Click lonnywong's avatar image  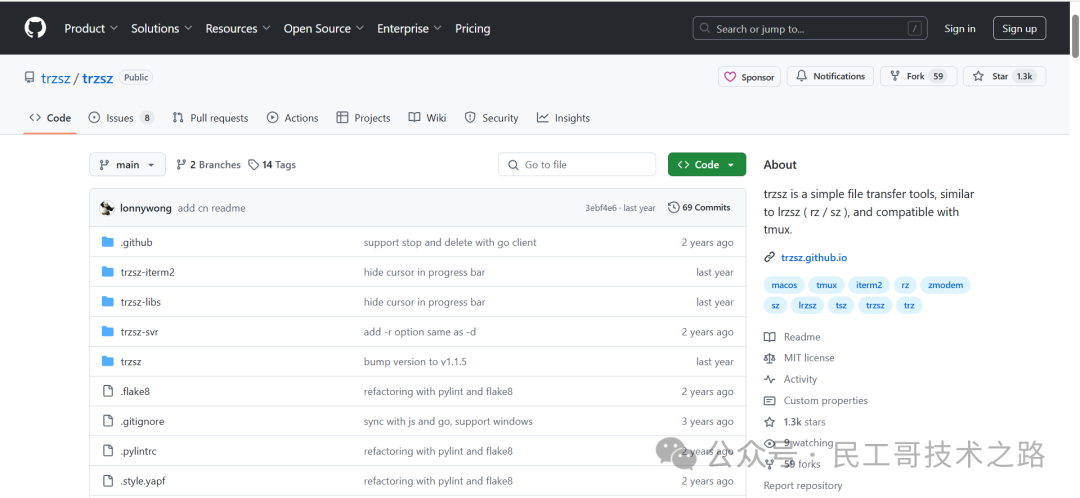pyautogui.click(x=107, y=208)
